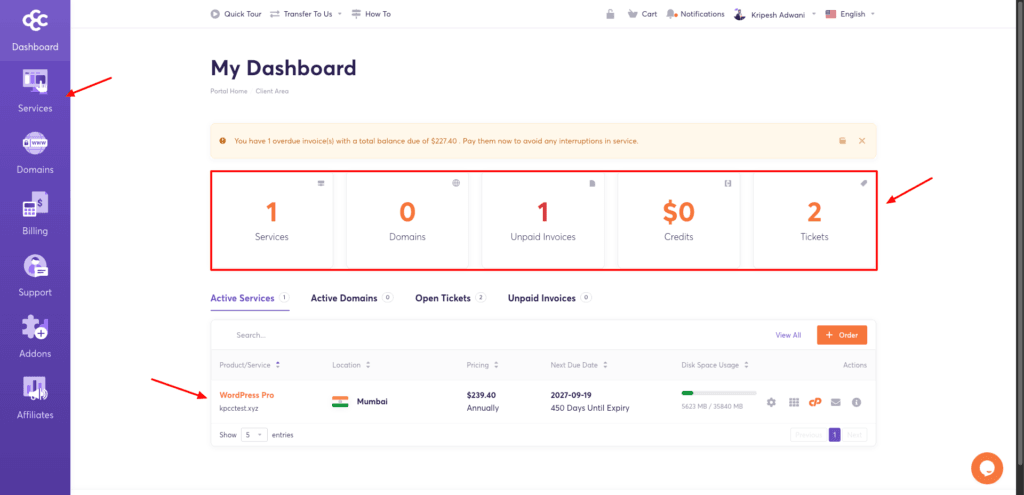The width and height of the screenshot is (1024, 495).
Task: Click the India flag icon
Action: click(340, 402)
